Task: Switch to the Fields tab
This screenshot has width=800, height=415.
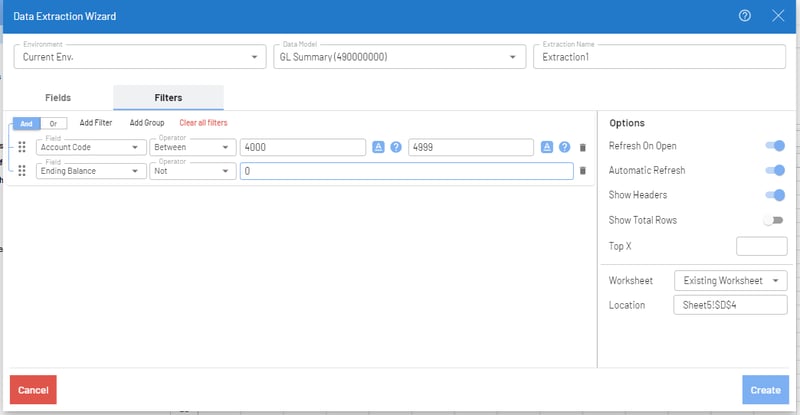Action: [x=58, y=98]
